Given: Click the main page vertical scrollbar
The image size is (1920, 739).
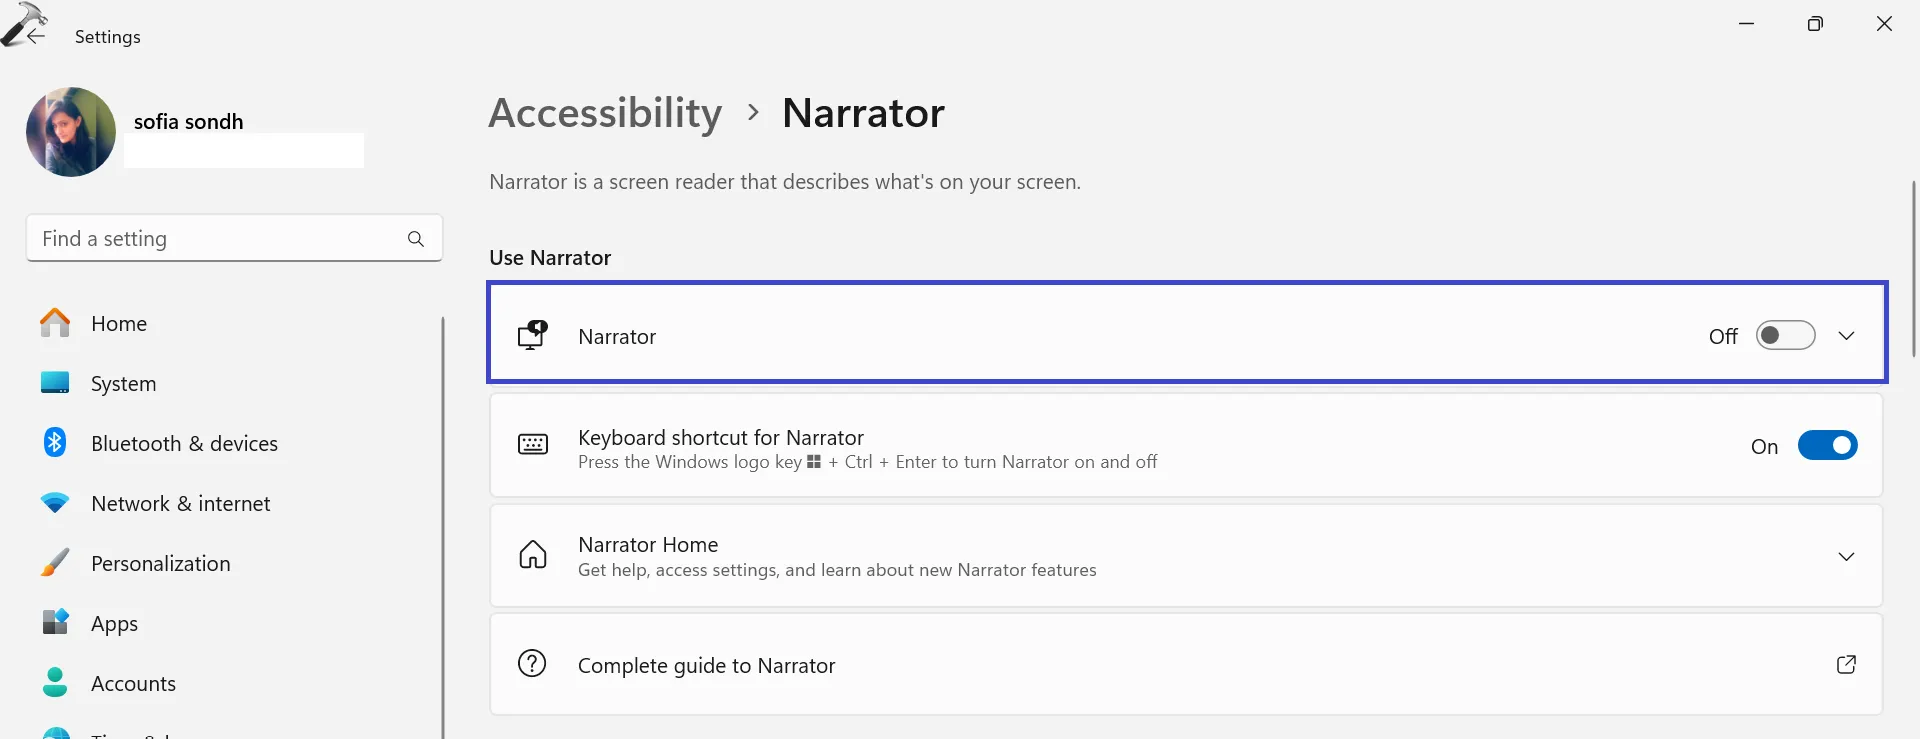Looking at the screenshot, I should tap(1913, 270).
